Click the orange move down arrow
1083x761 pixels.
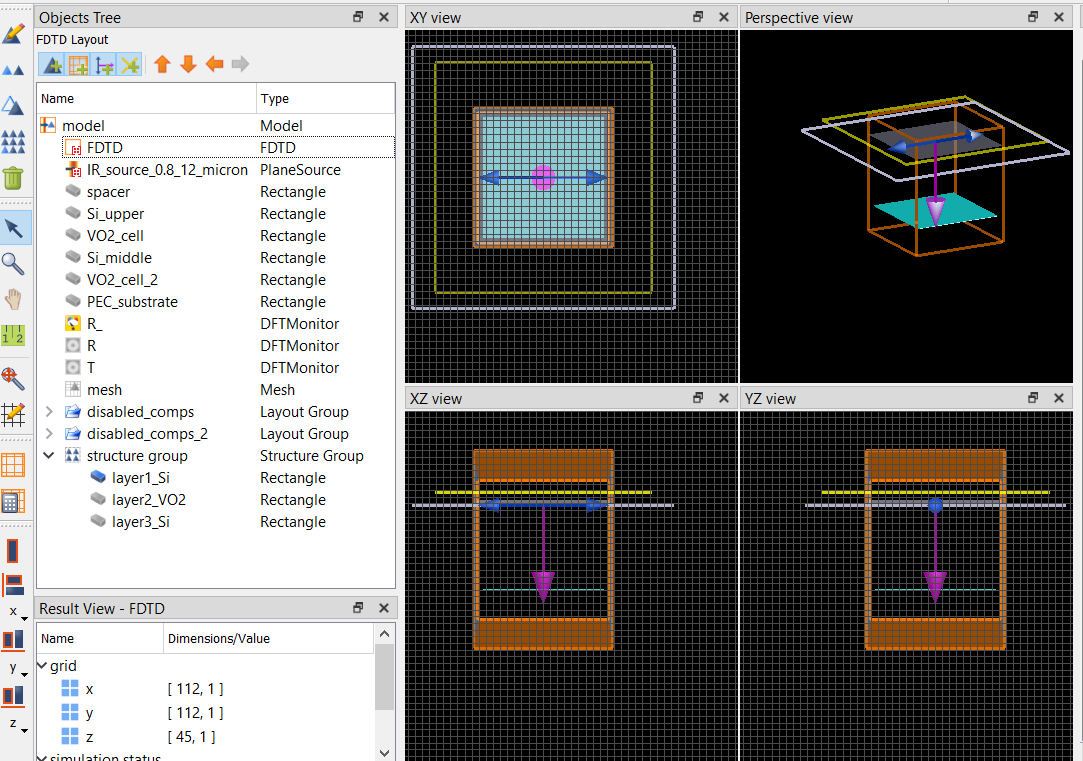pyautogui.click(x=188, y=65)
